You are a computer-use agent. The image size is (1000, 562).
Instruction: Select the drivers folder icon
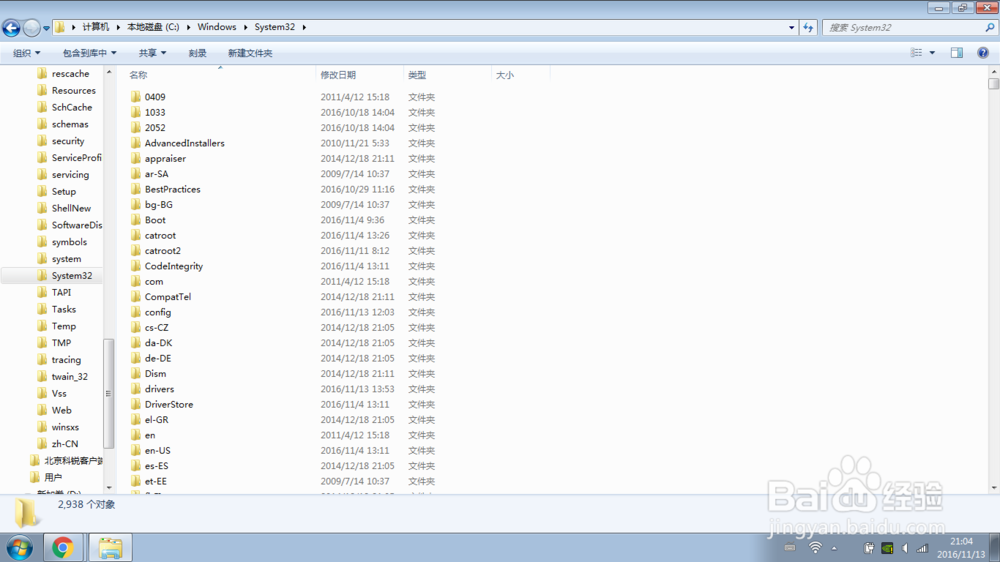click(x=136, y=389)
